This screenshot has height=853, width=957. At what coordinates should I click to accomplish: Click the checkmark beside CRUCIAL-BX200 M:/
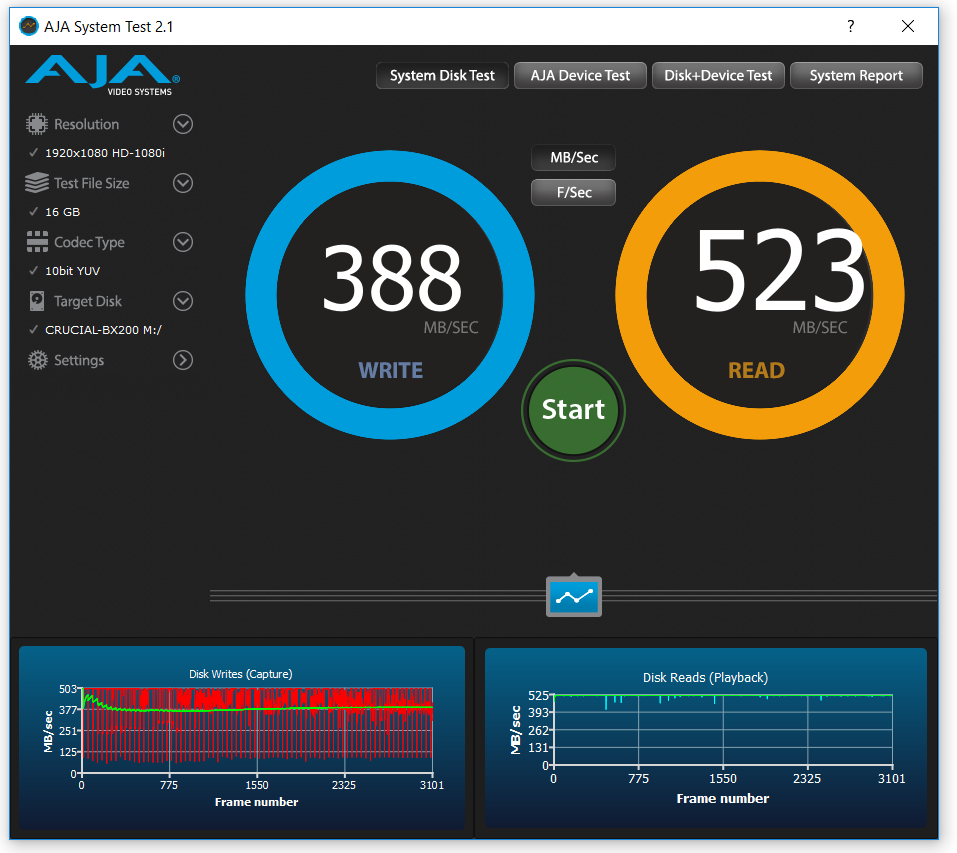click(34, 329)
